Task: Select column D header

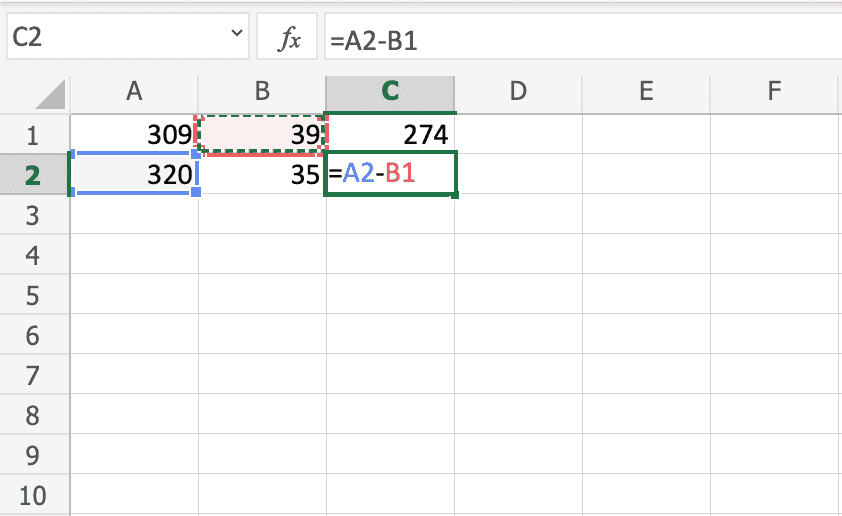Action: tap(518, 92)
